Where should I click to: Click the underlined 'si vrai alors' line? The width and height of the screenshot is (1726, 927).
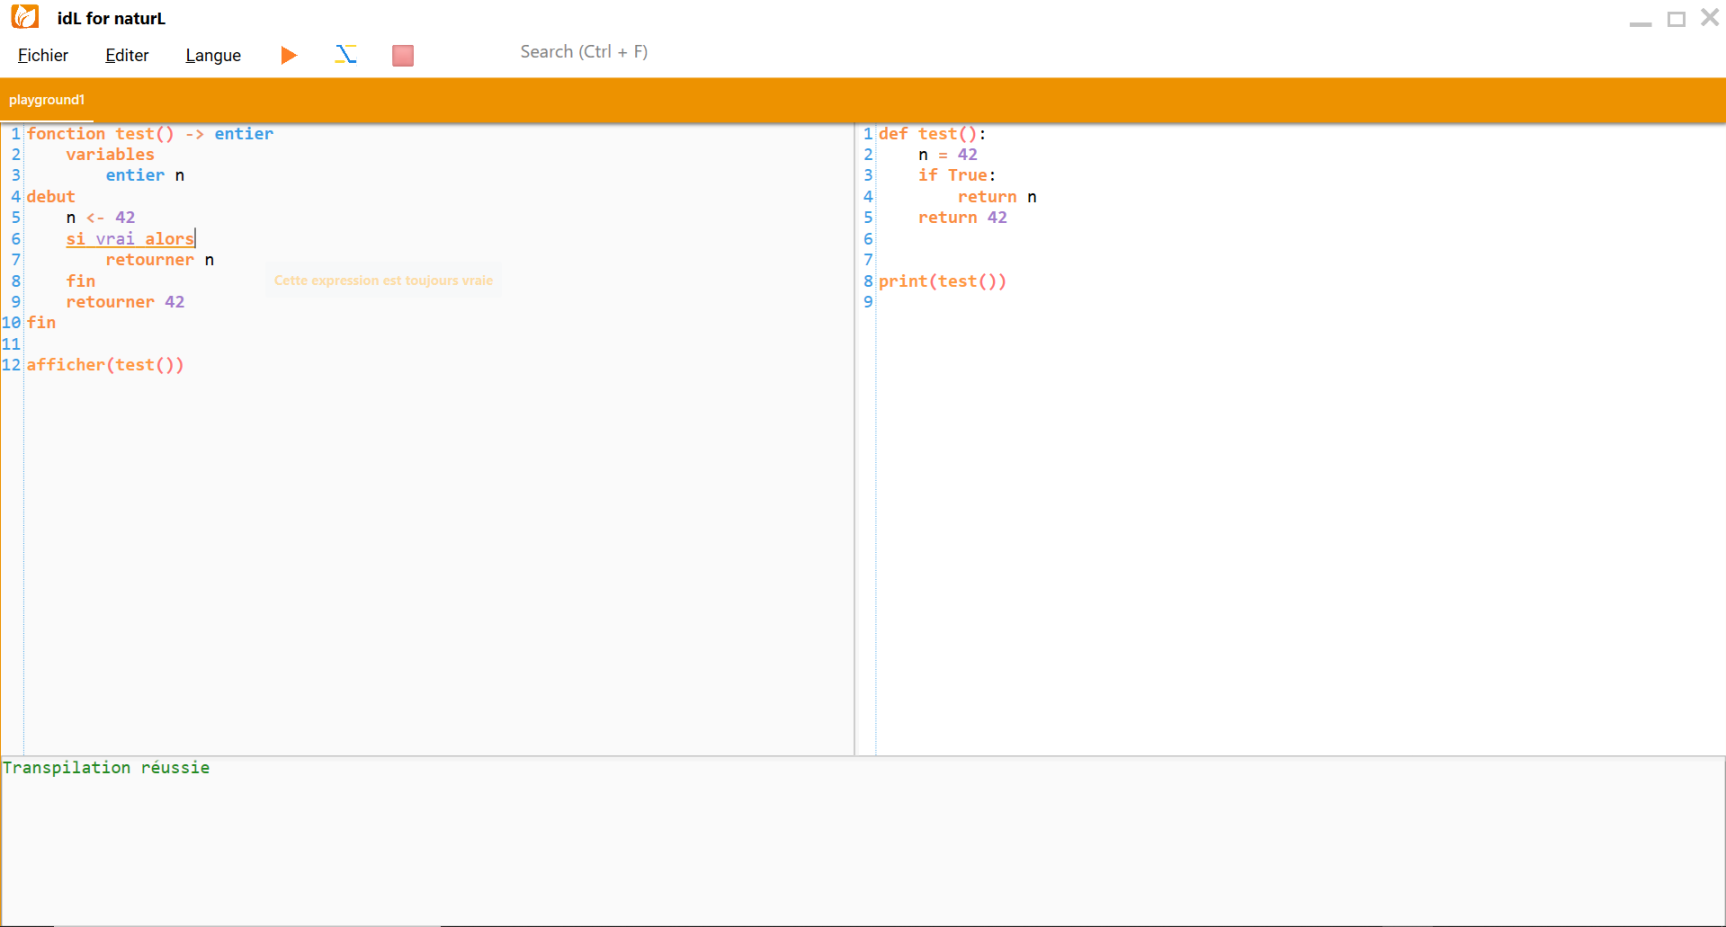coord(130,239)
